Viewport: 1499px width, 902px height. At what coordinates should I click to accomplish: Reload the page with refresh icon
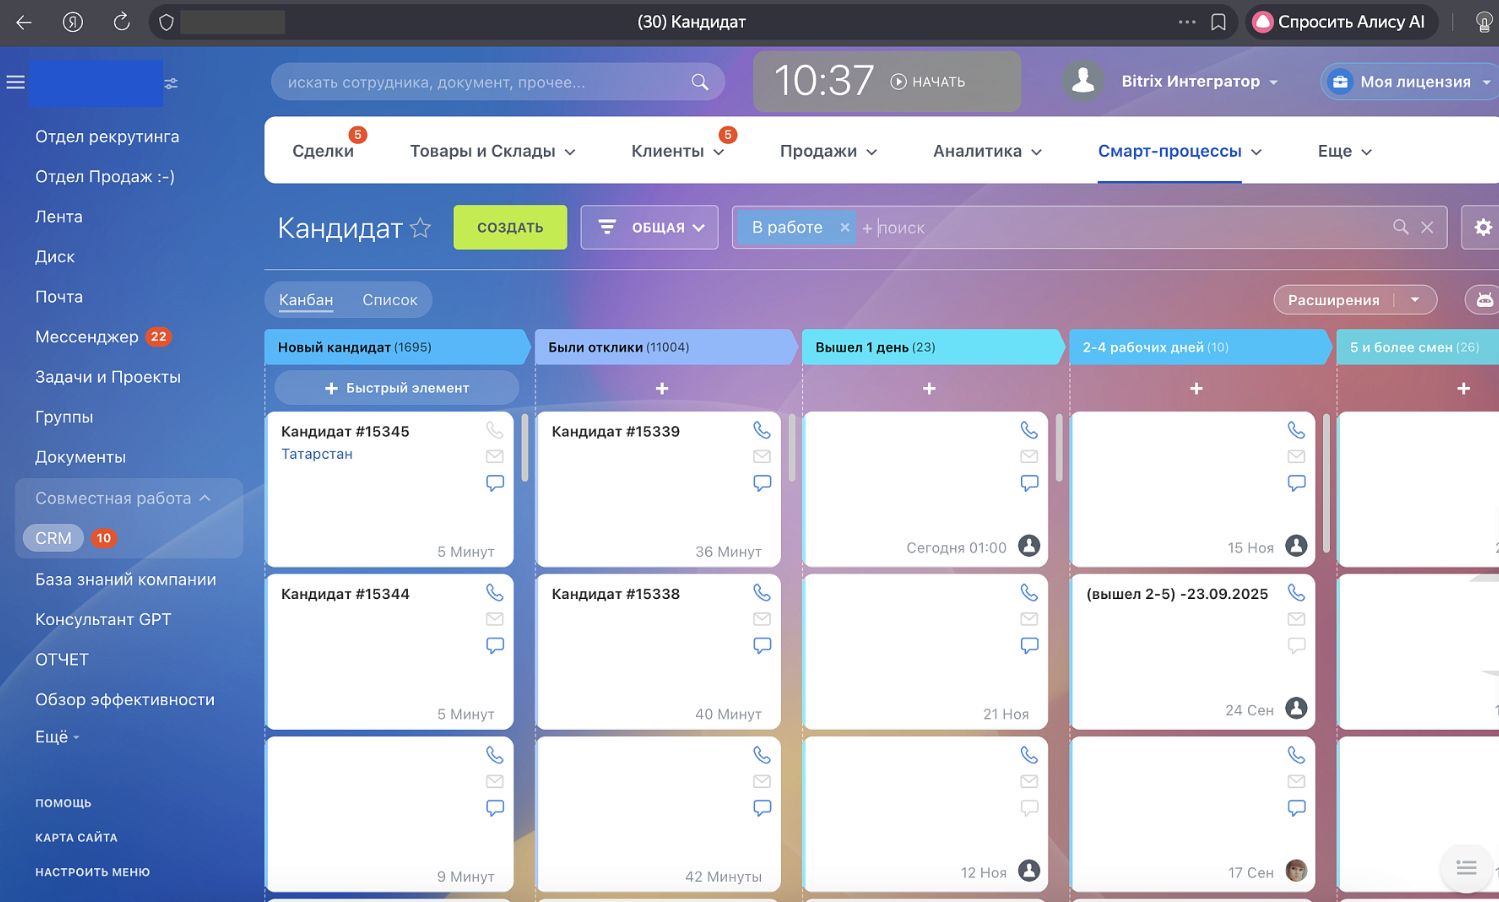click(121, 22)
